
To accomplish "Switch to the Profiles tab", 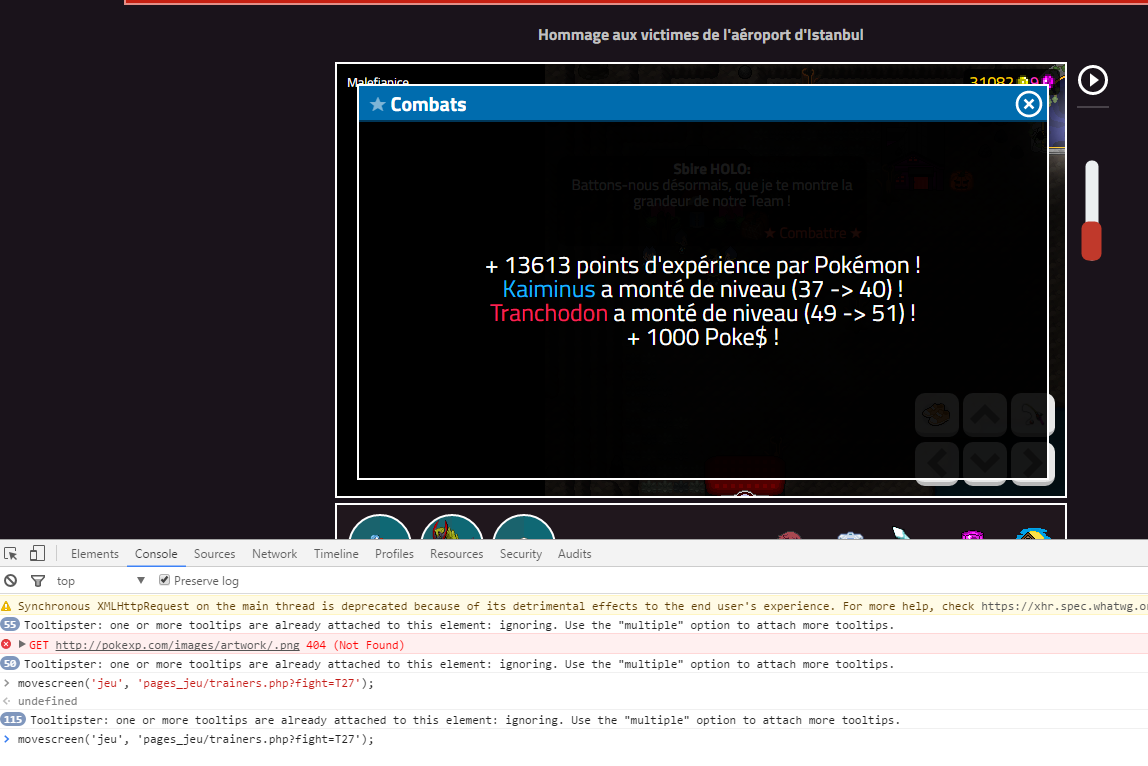I will pyautogui.click(x=394, y=554).
